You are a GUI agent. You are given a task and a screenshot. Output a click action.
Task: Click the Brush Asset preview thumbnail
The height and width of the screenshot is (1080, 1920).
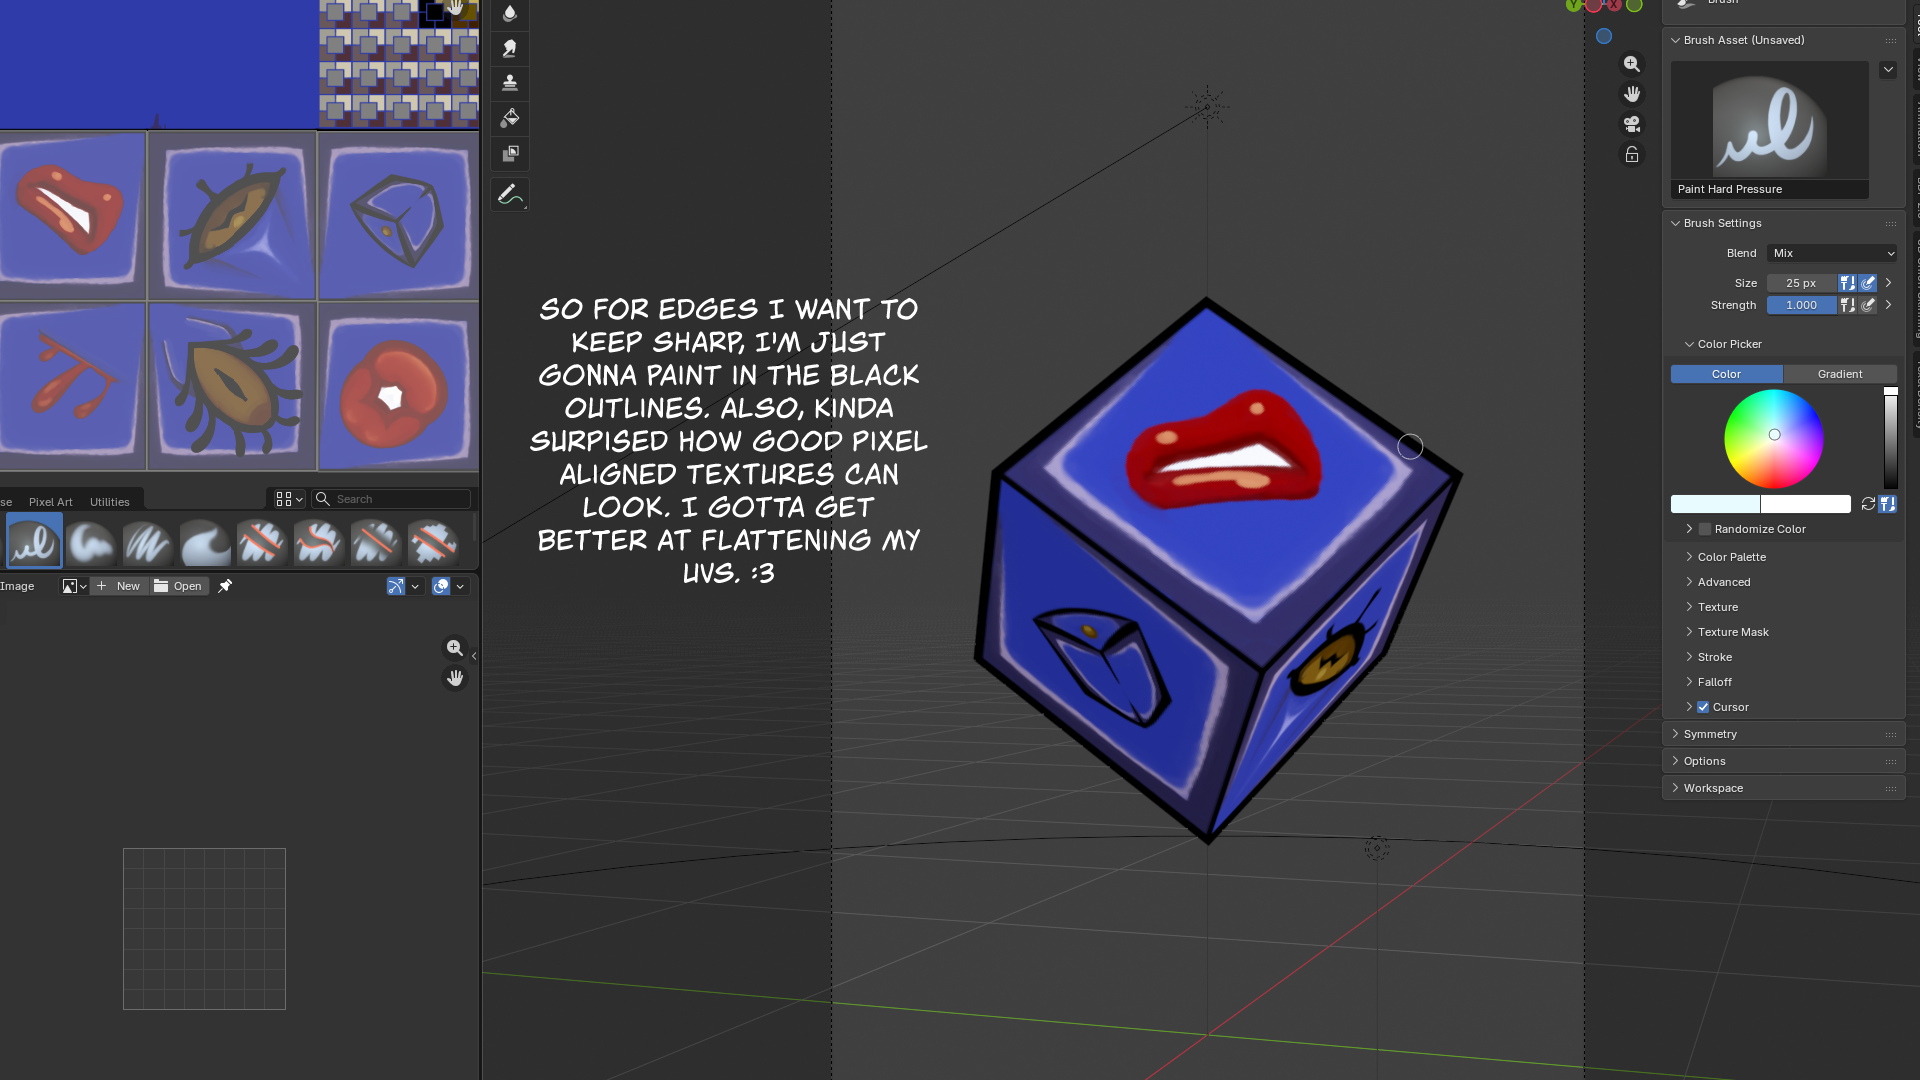click(x=1770, y=130)
